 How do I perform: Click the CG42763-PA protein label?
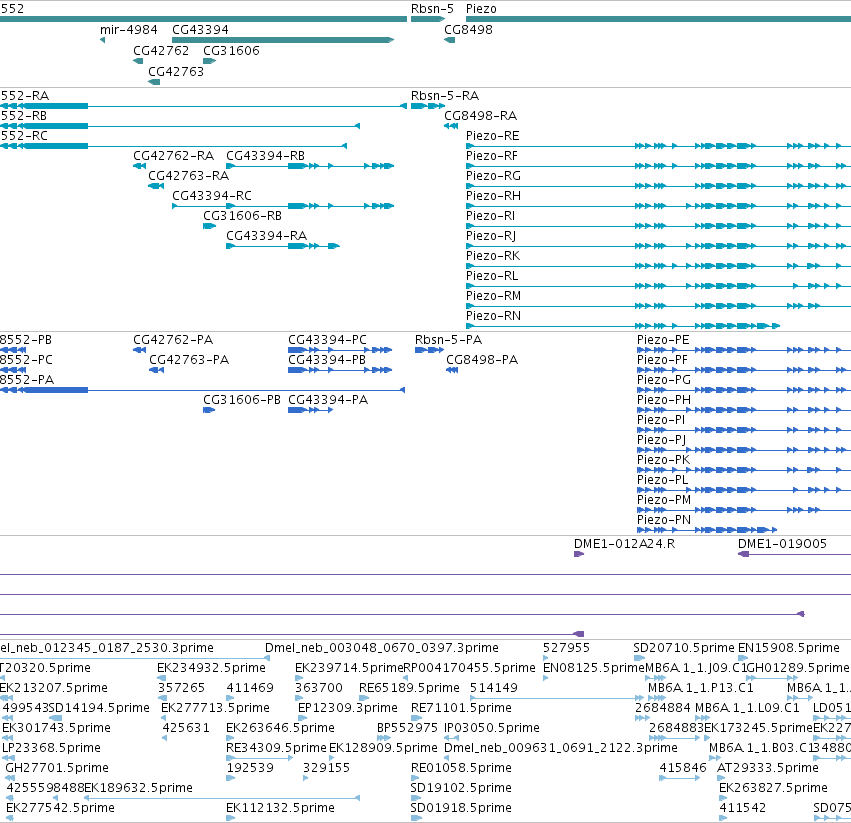(189, 360)
